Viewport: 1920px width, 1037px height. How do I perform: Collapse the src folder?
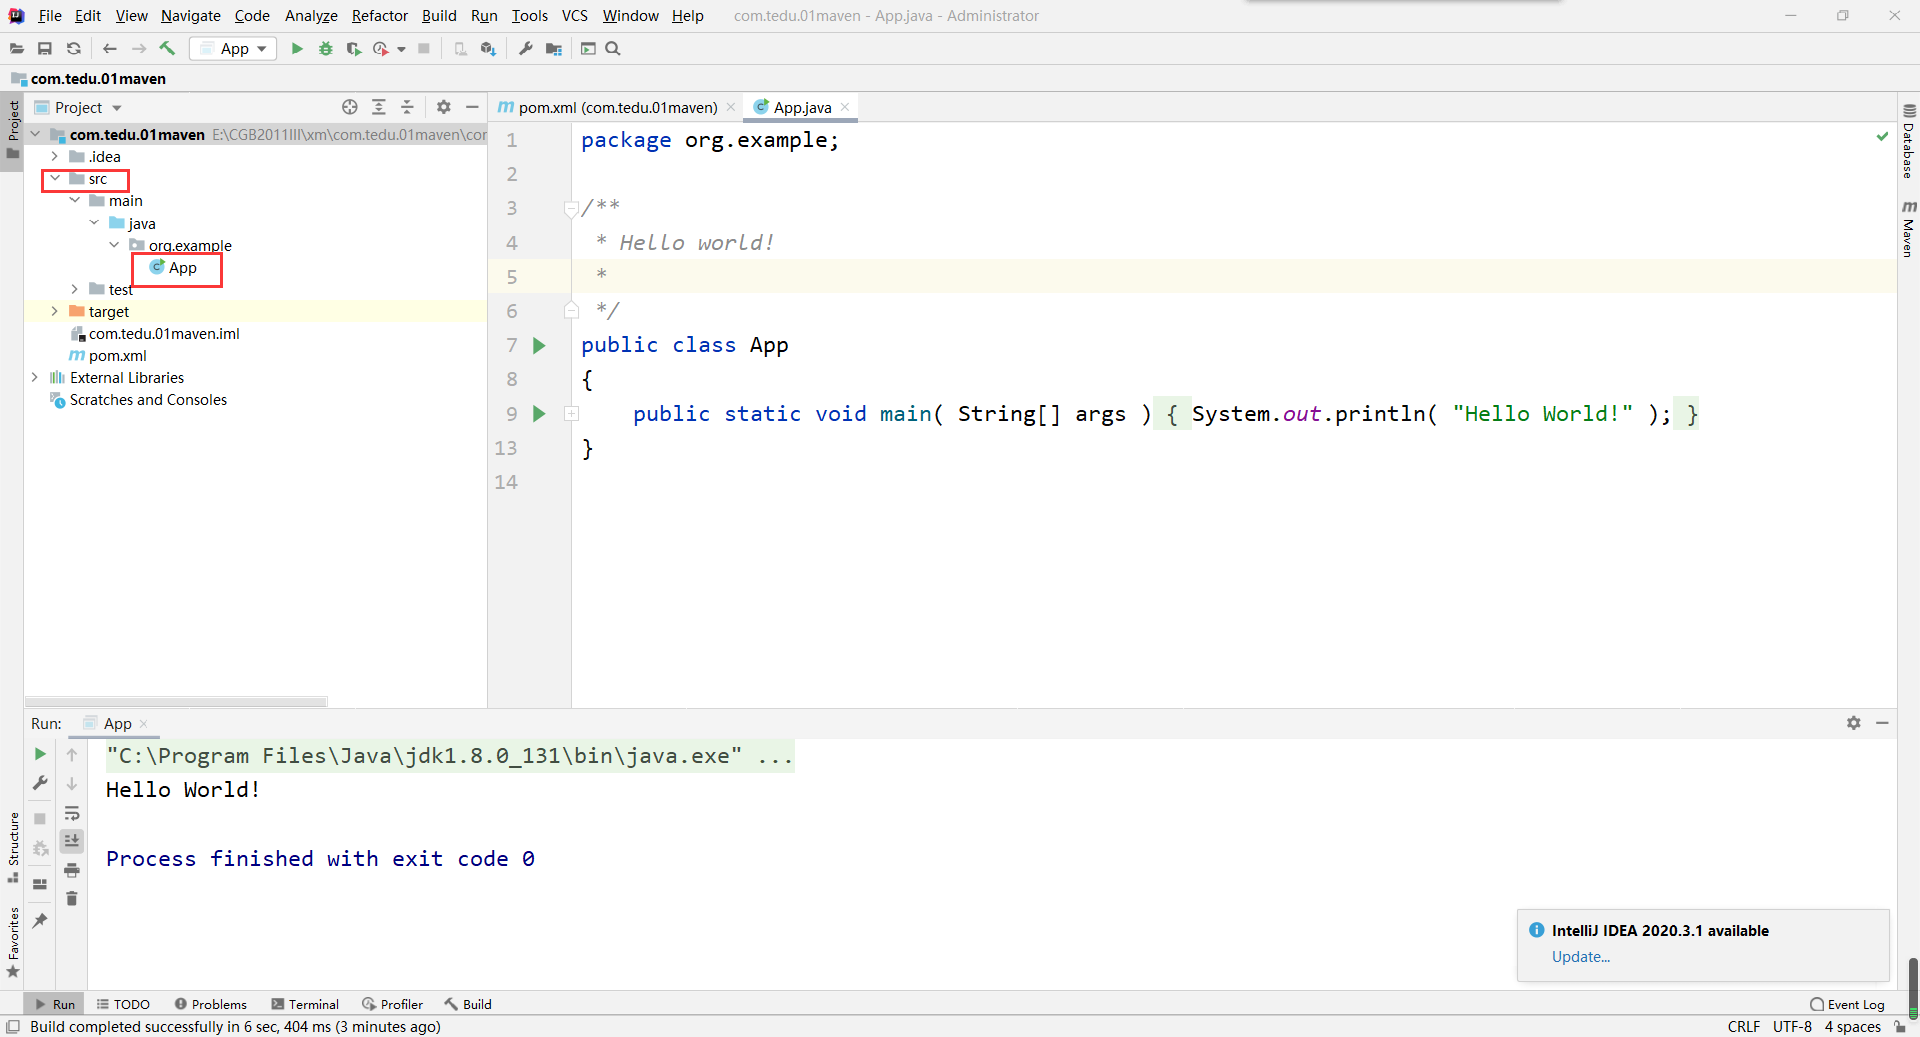point(55,178)
